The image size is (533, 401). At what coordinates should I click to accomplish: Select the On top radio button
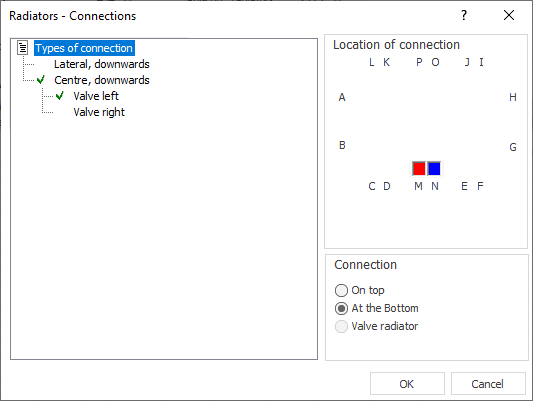[341, 290]
